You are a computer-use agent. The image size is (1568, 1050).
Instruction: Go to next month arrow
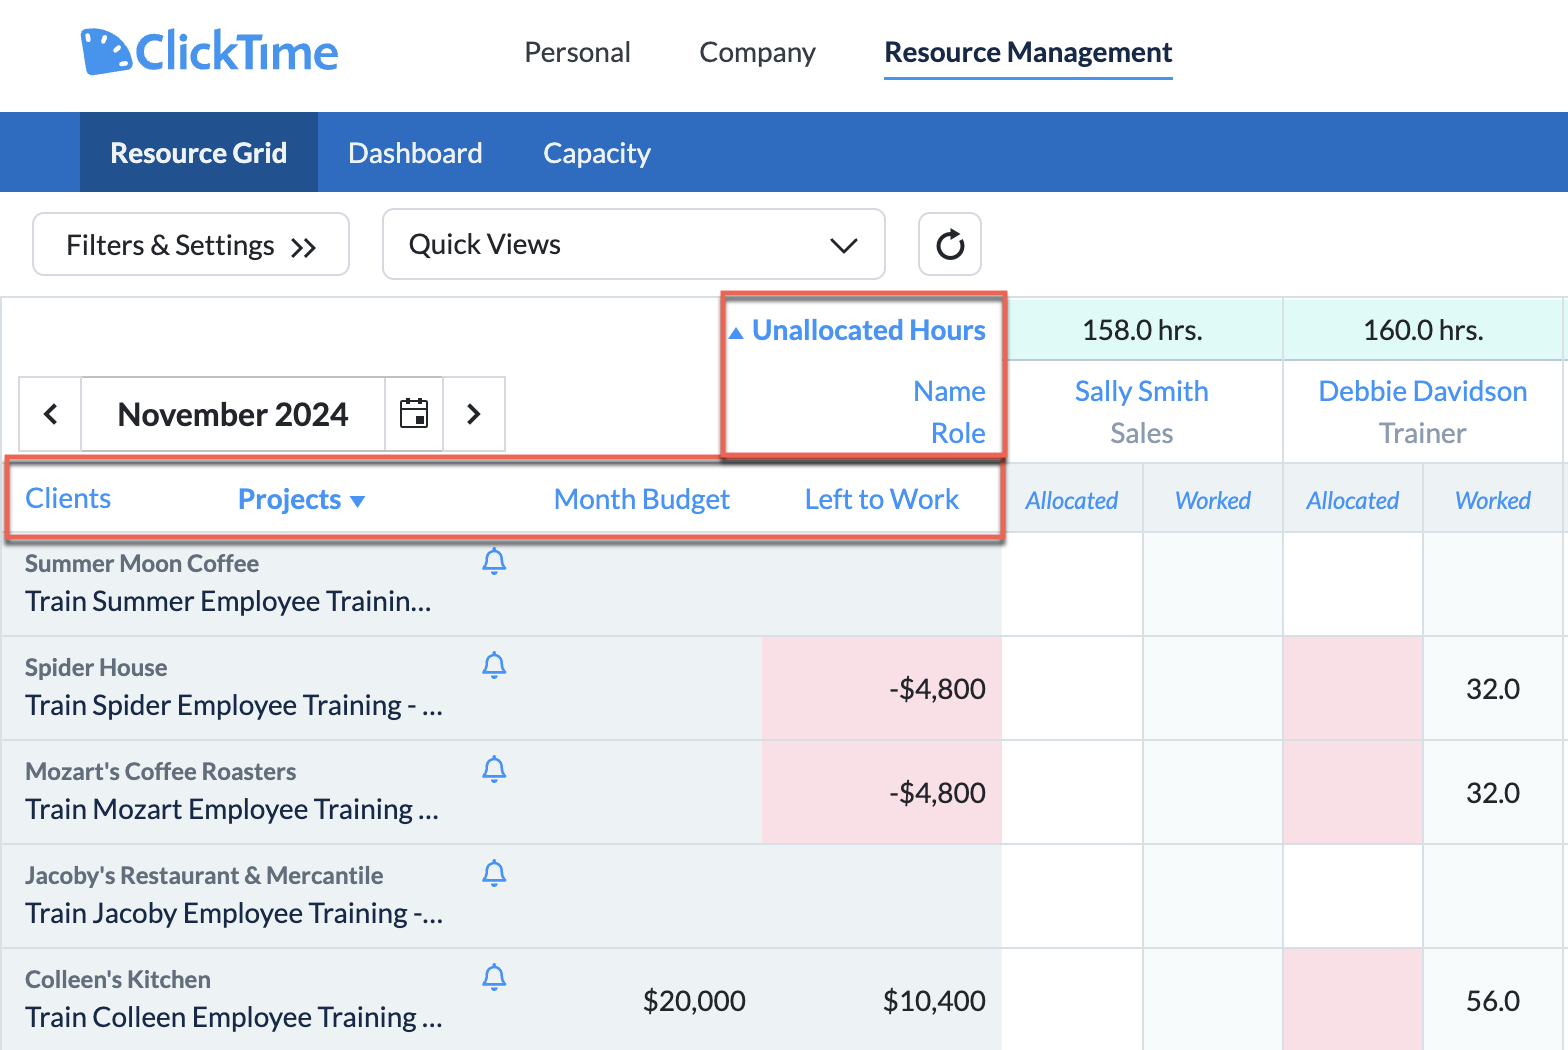[x=474, y=413]
